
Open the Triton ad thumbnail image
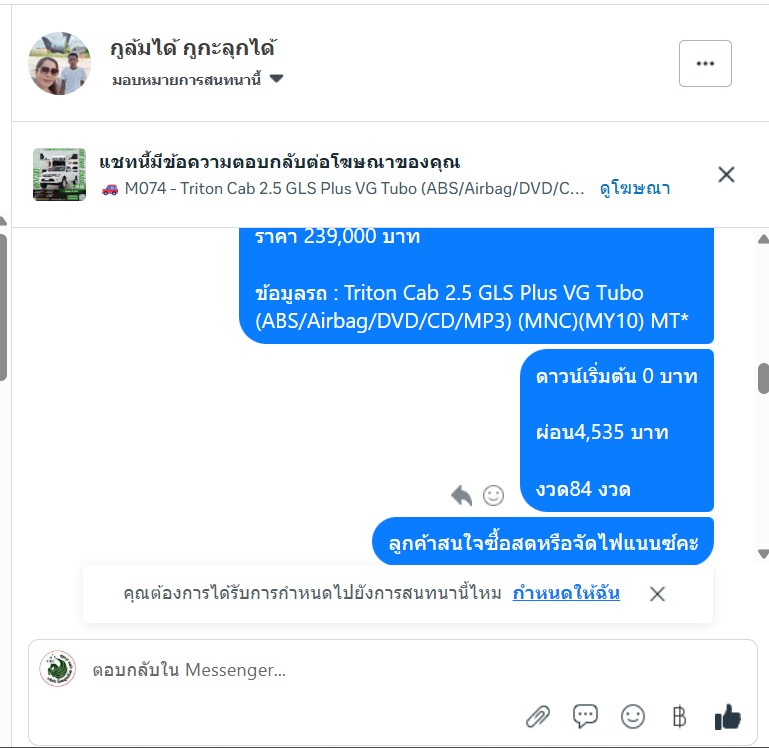point(59,175)
